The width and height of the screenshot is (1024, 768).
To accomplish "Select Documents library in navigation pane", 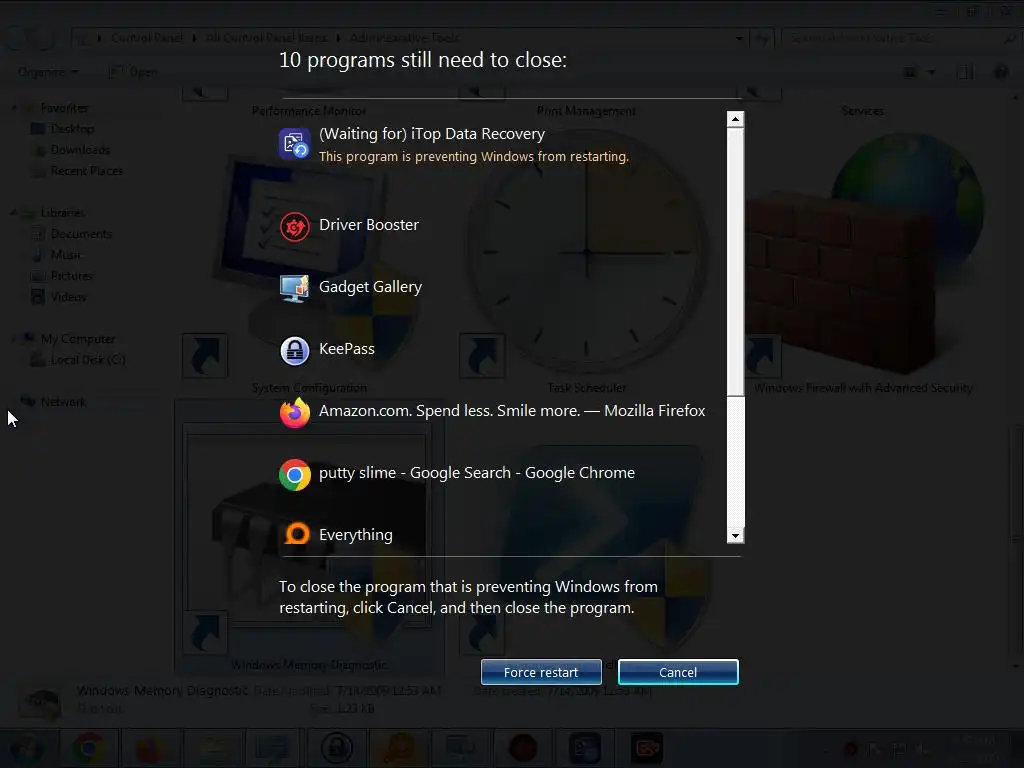I will (x=81, y=233).
